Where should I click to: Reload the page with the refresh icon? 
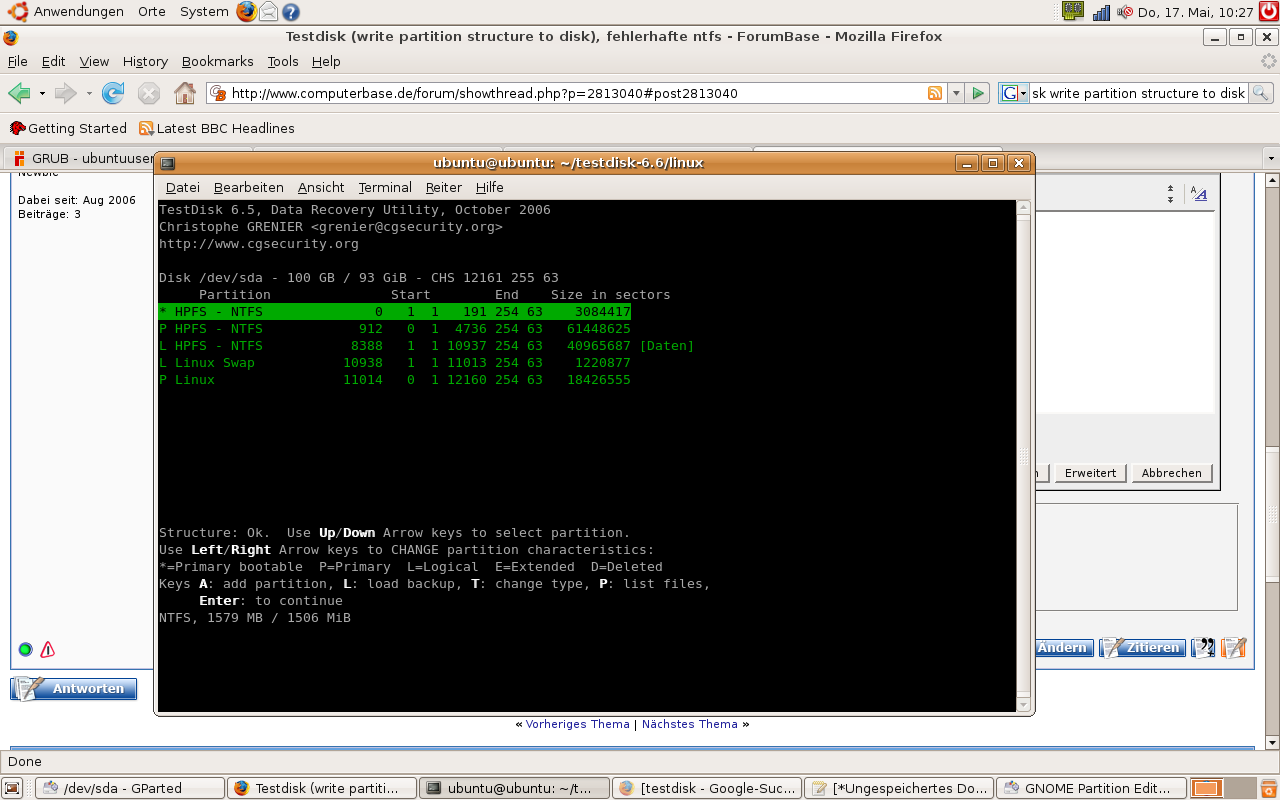coord(113,93)
